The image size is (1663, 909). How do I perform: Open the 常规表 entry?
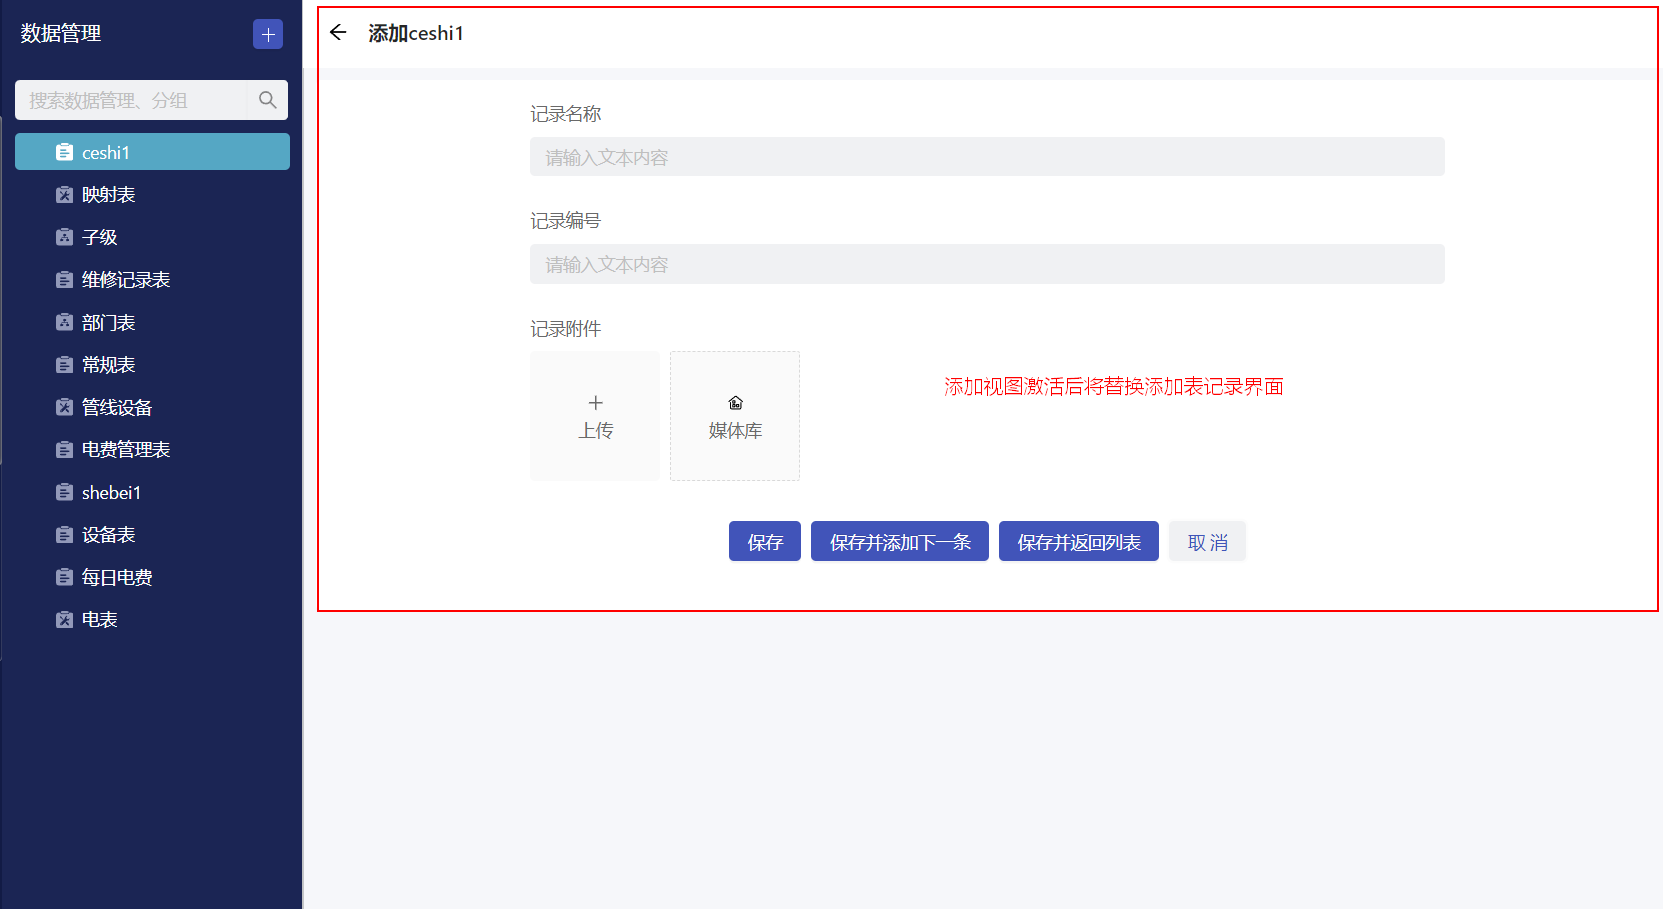click(x=152, y=365)
